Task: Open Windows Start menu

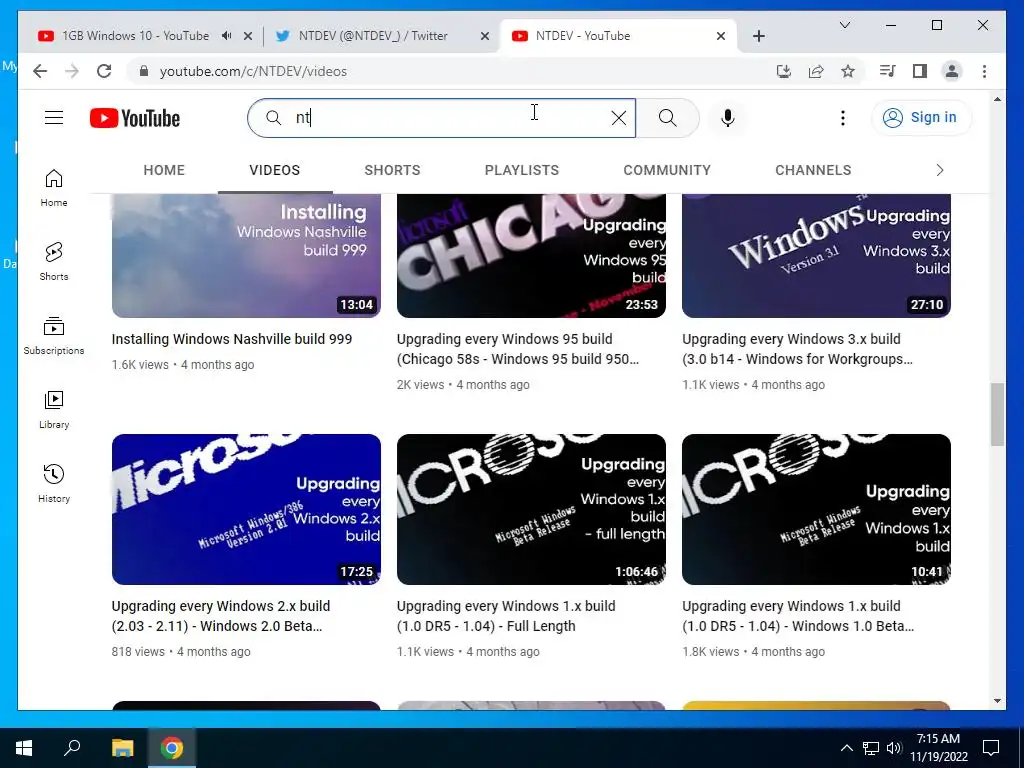Action: (24, 748)
